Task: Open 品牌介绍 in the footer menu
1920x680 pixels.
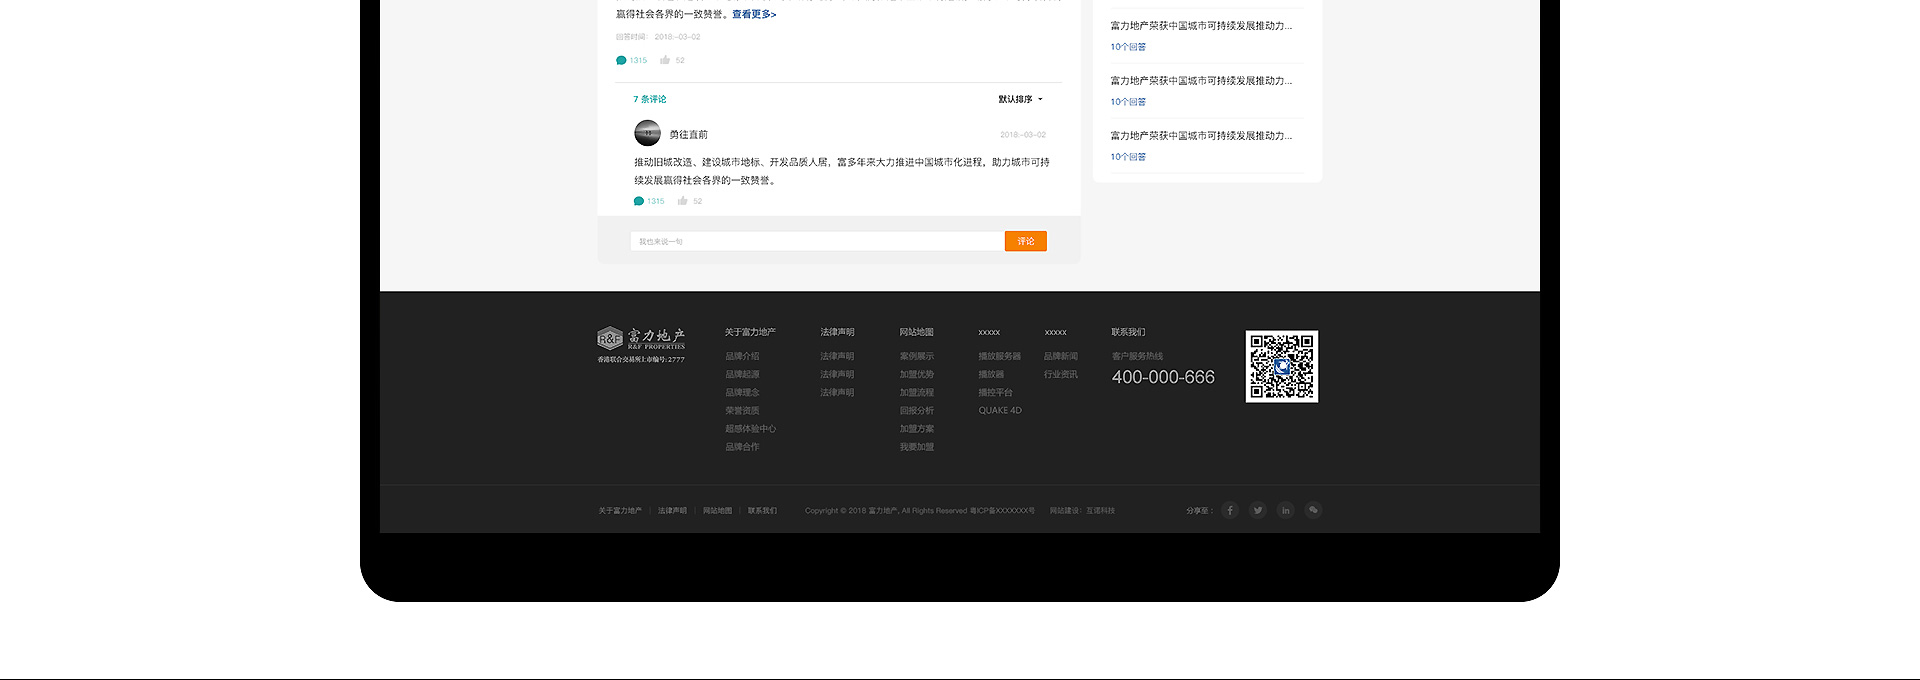Action: coord(742,356)
